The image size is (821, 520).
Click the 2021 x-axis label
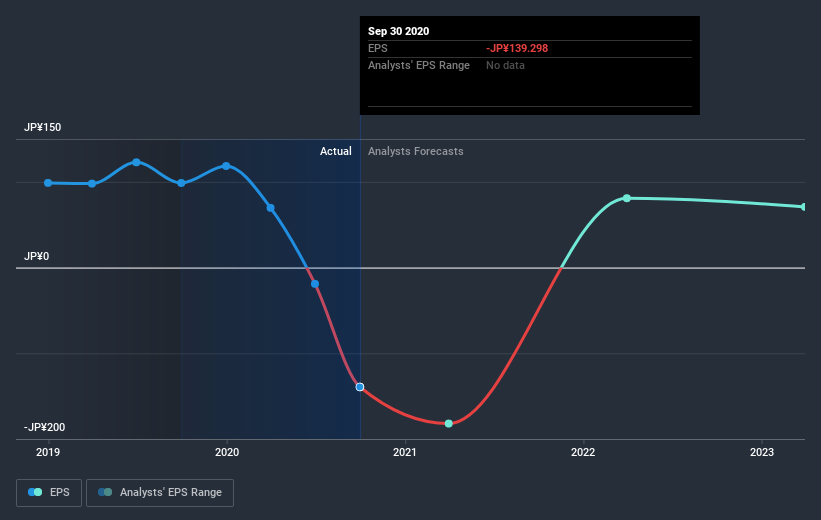coord(405,452)
